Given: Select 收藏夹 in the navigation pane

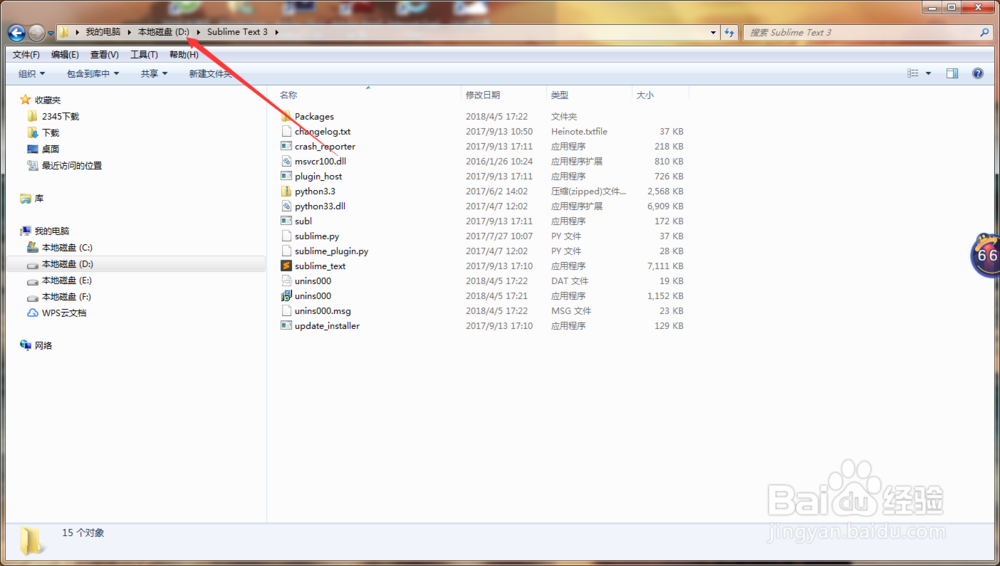Looking at the screenshot, I should coord(47,100).
